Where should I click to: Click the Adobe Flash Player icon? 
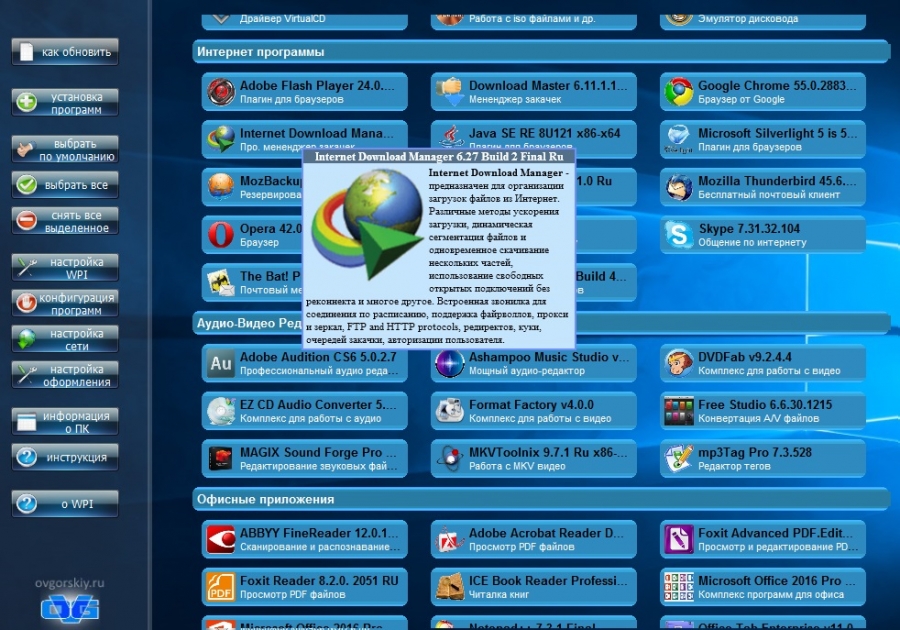coord(221,92)
